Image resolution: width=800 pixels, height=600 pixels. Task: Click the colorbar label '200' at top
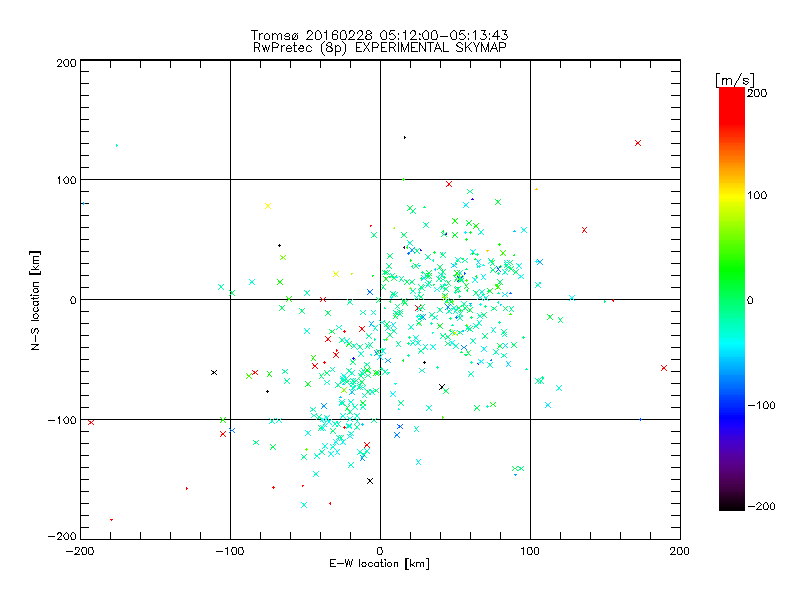[757, 93]
